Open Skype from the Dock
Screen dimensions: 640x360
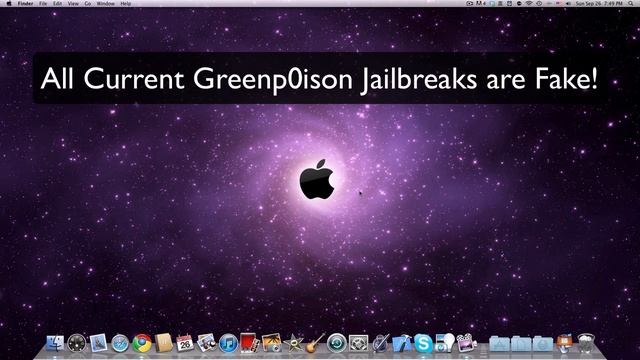click(x=423, y=343)
